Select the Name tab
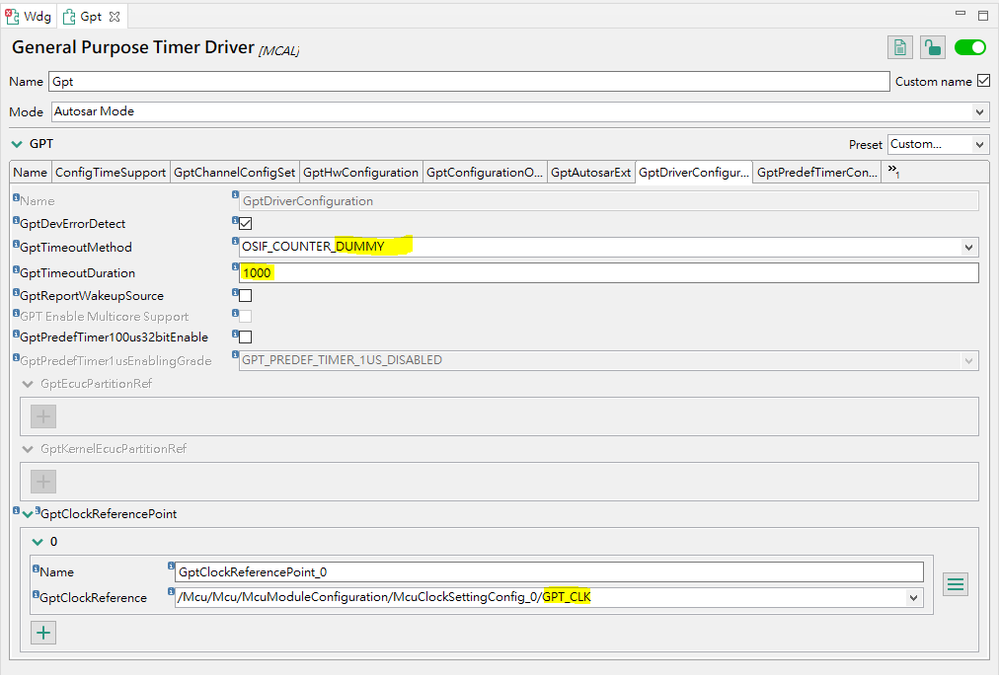Image resolution: width=999 pixels, height=675 pixels. 30,173
